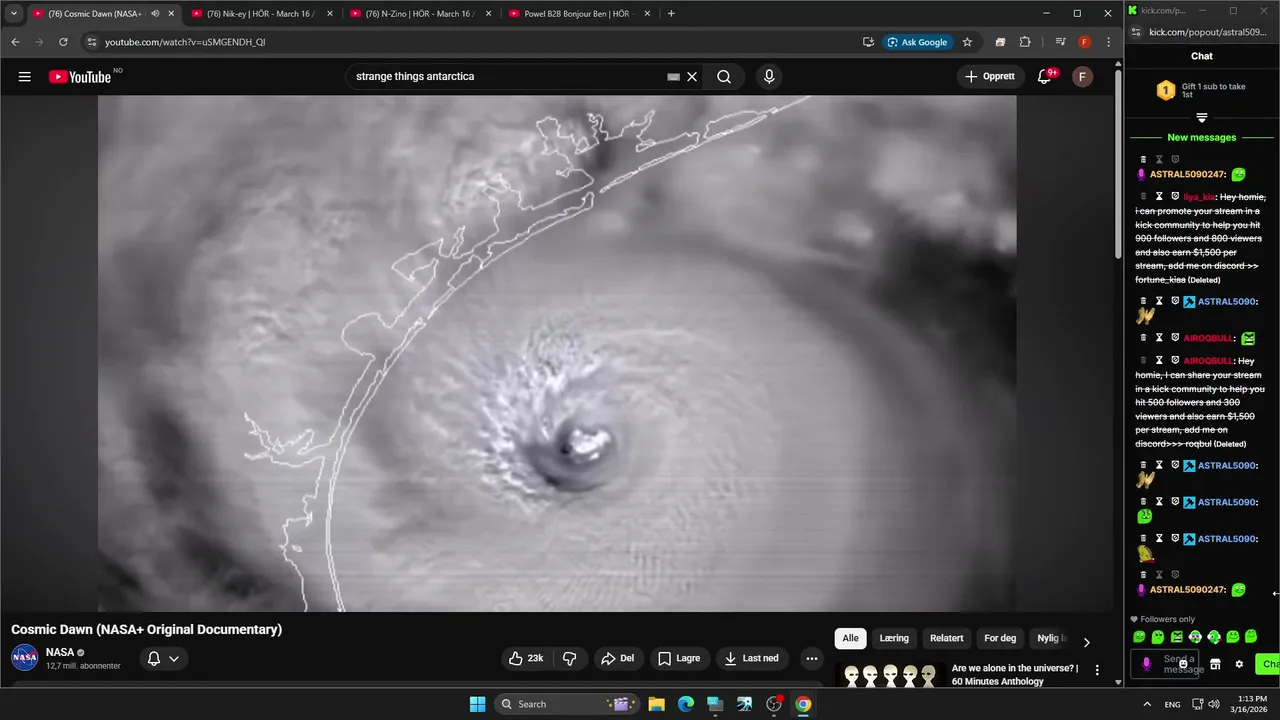Clear the YouTube search query with X

691,77
